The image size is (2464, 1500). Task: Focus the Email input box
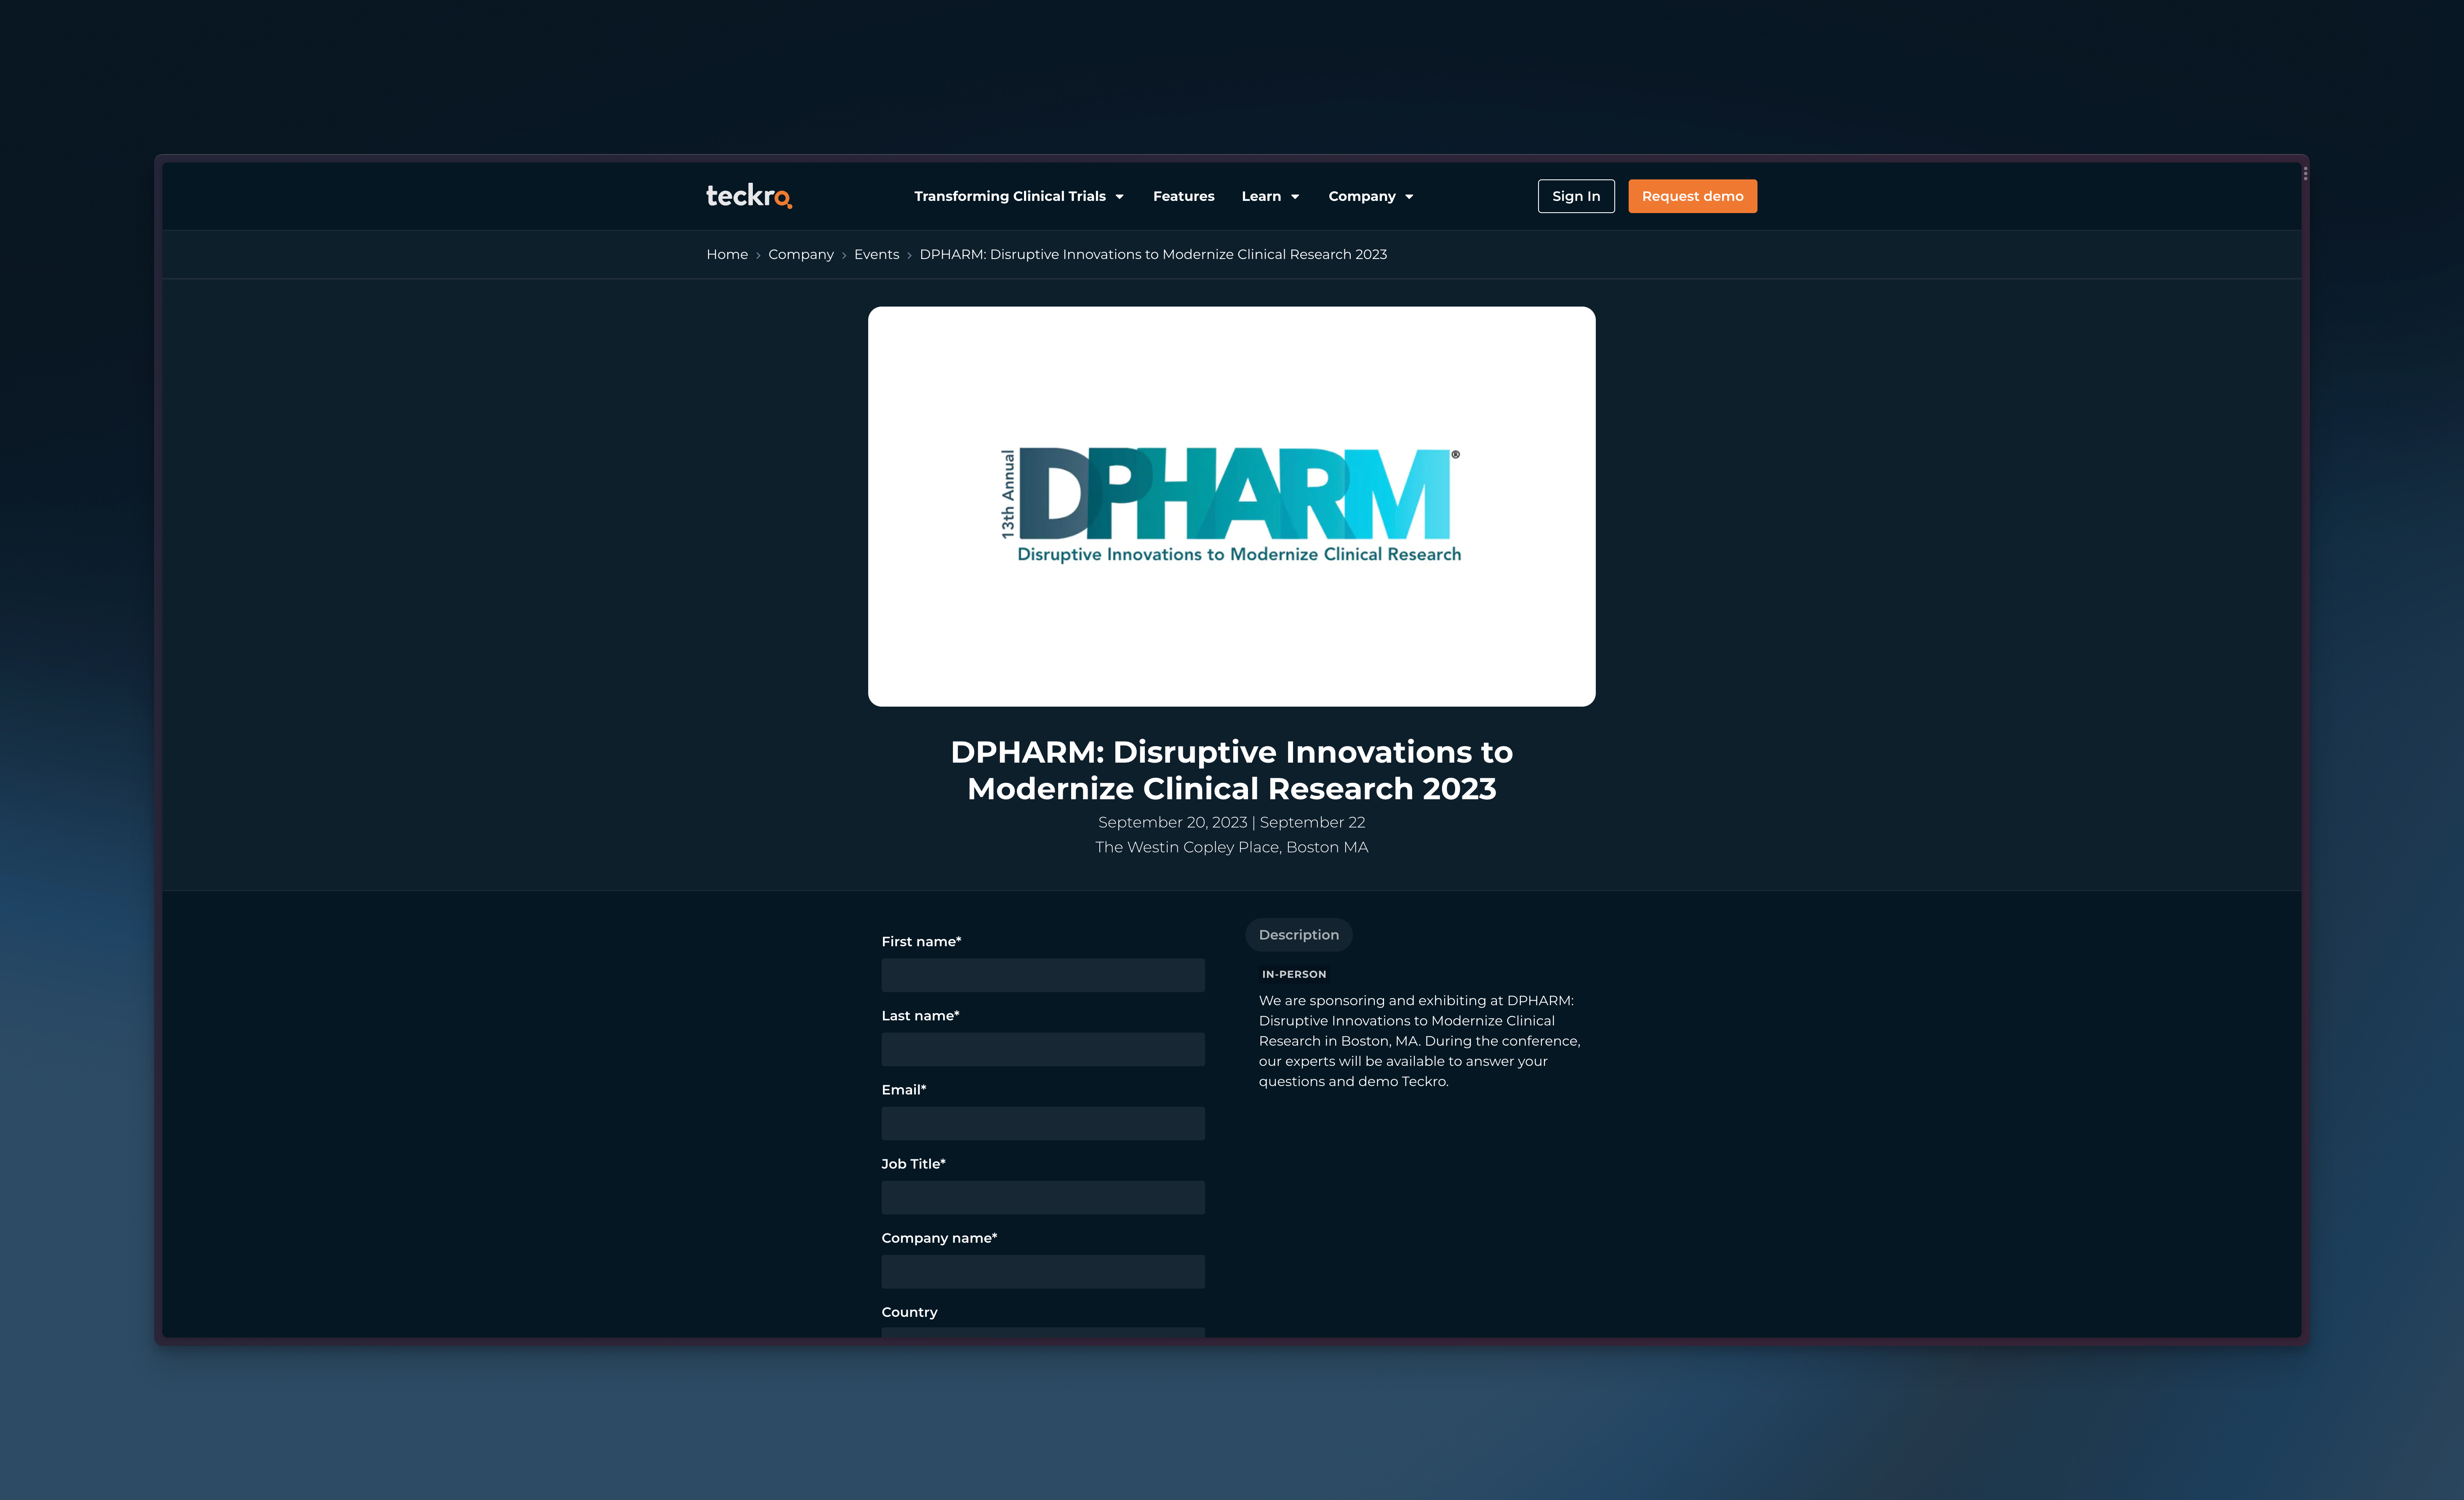1042,1123
